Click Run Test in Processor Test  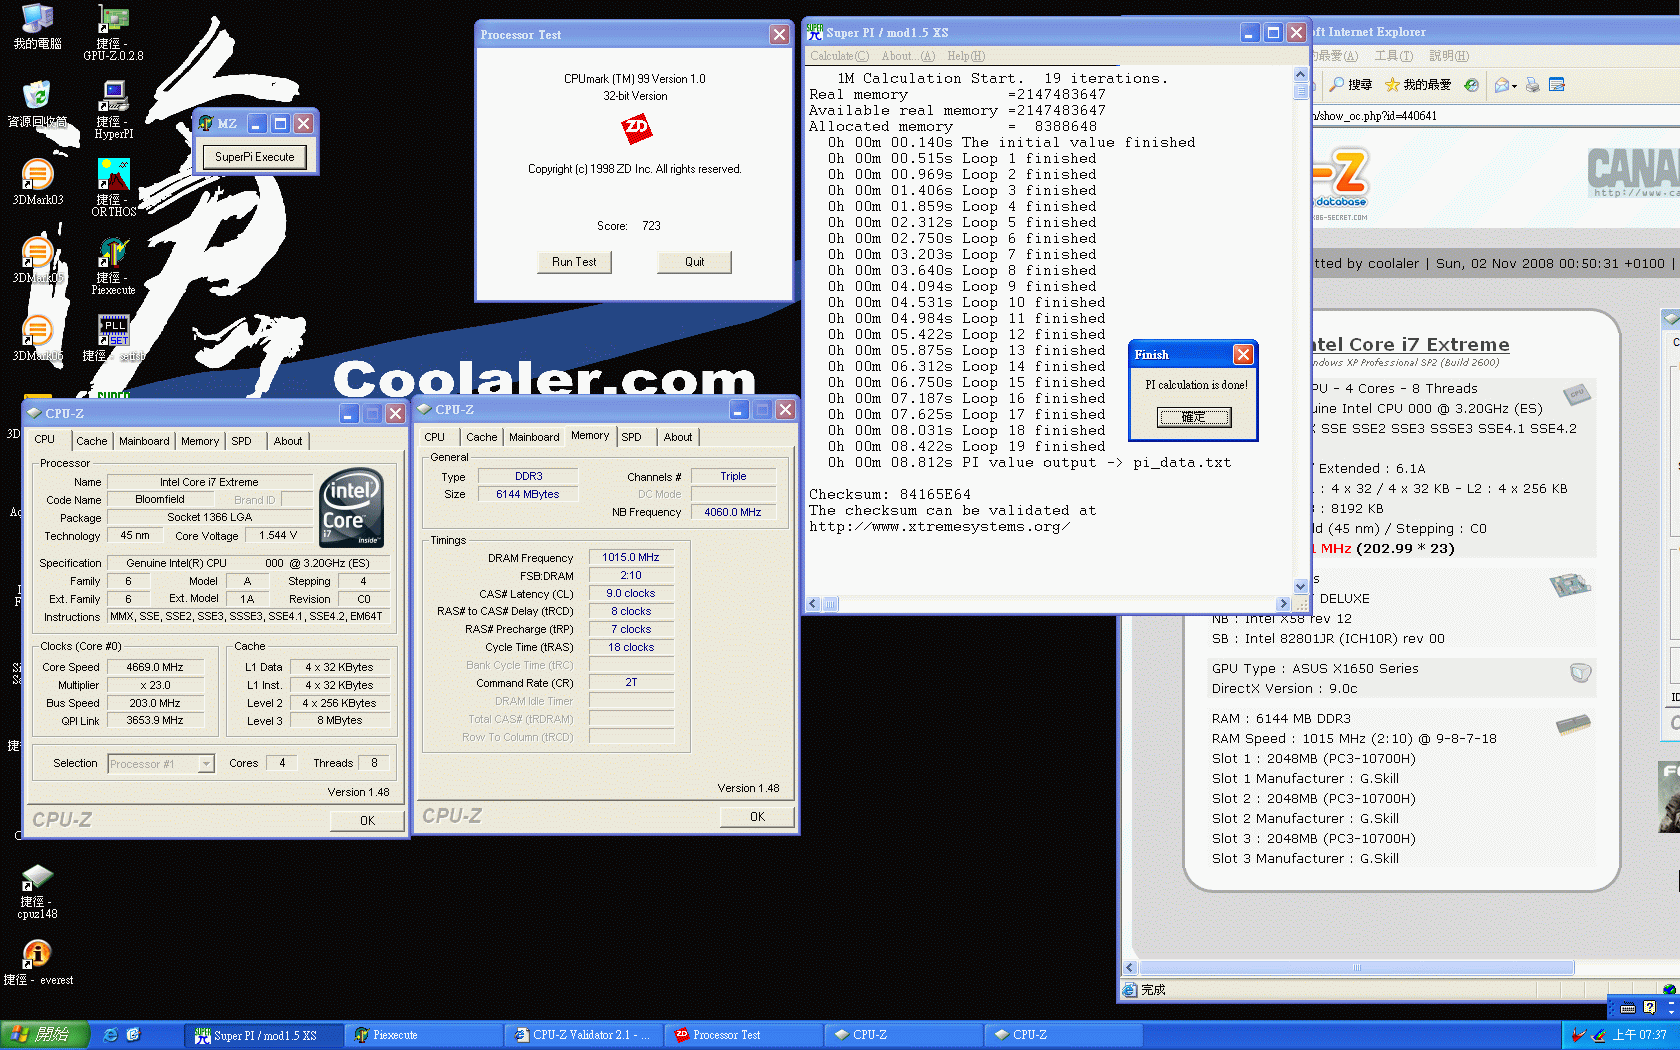click(x=574, y=262)
